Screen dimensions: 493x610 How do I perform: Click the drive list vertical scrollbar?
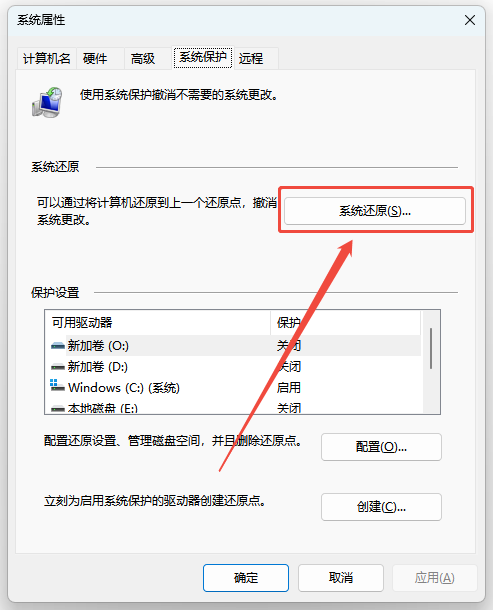431,362
